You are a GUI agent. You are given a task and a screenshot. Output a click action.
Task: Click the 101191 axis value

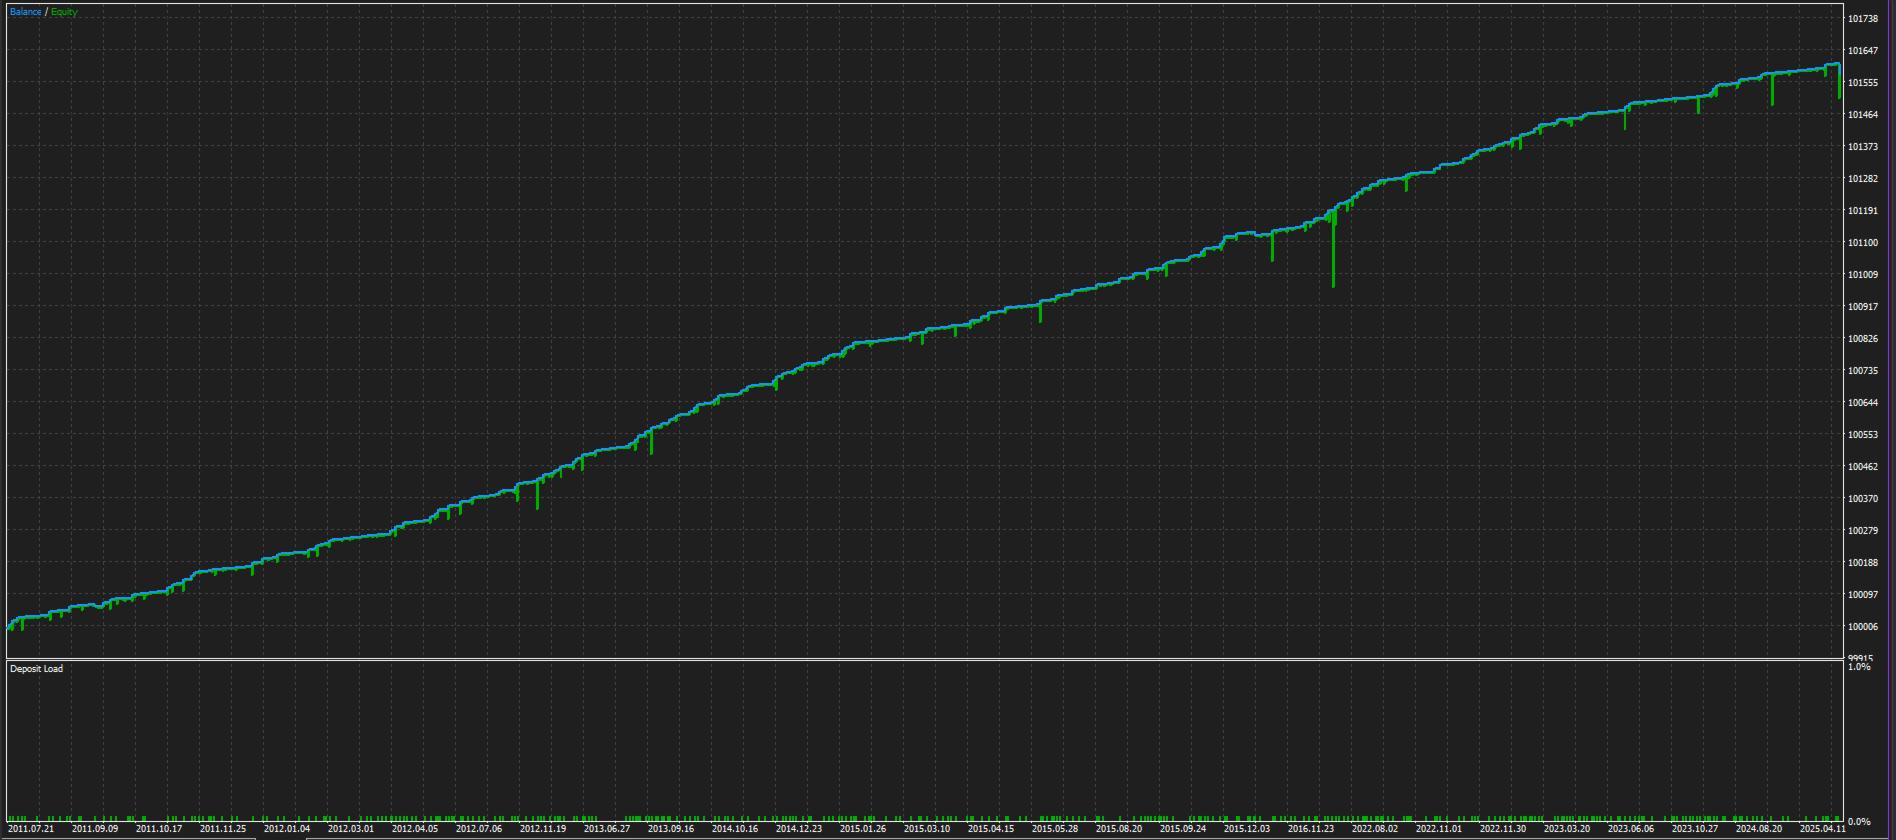tap(1863, 211)
